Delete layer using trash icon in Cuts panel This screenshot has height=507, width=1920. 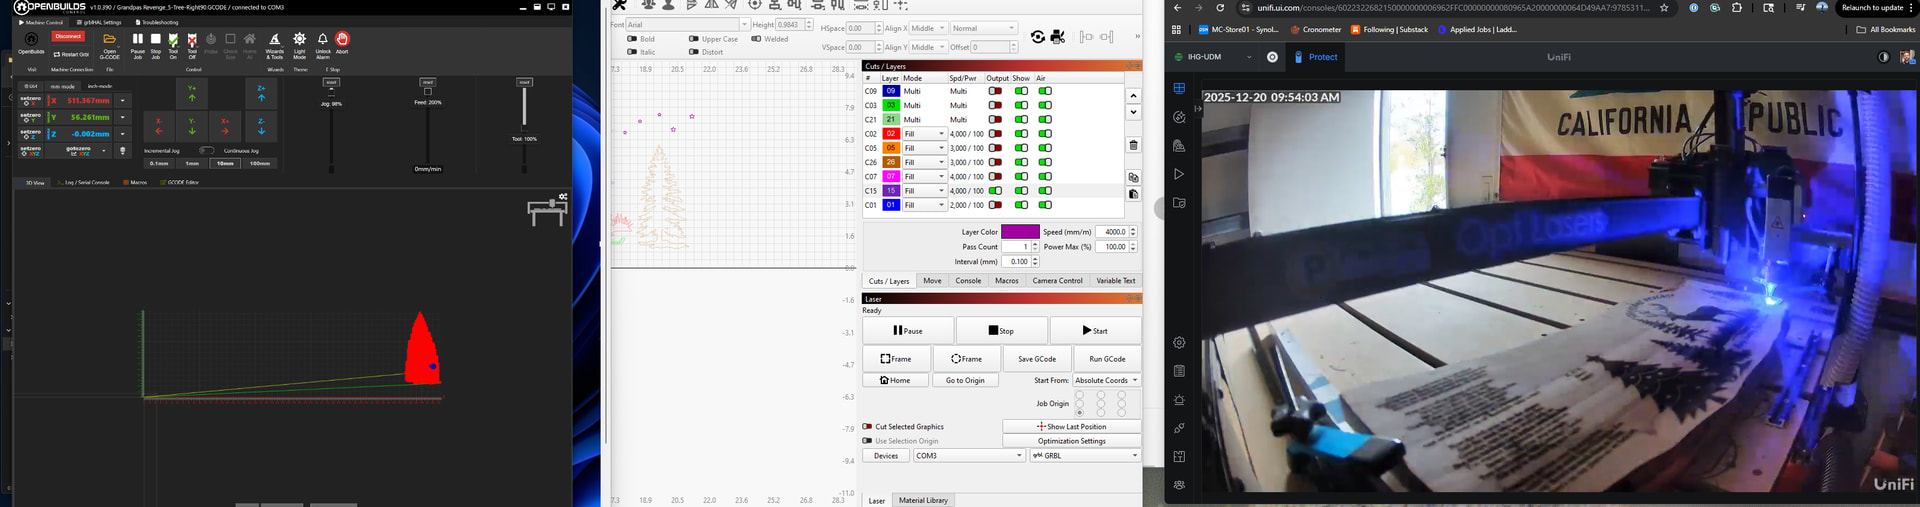(1133, 146)
